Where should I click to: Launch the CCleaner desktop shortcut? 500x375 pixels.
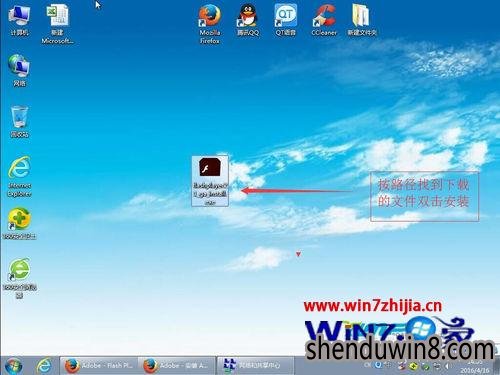pyautogui.click(x=324, y=20)
